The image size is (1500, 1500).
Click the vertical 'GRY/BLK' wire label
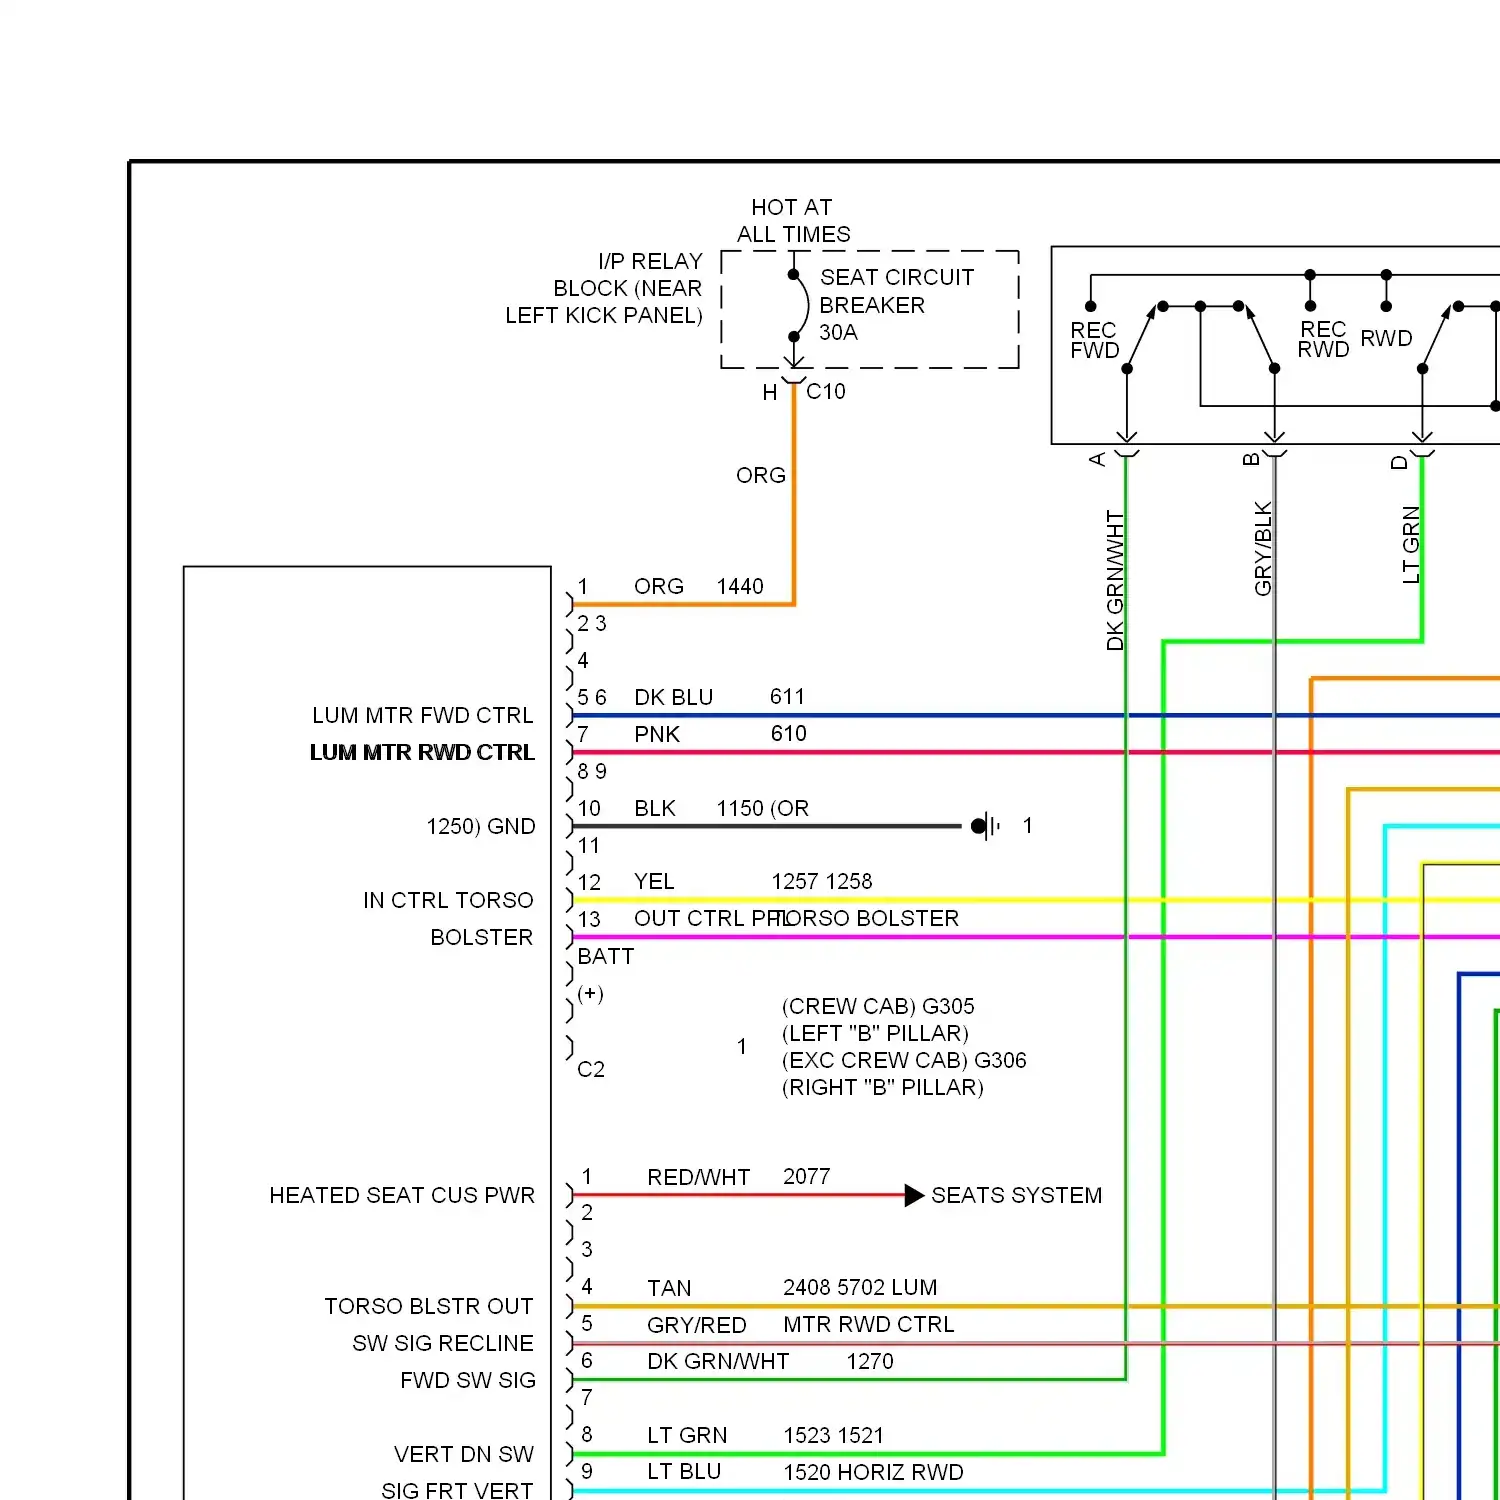[1263, 549]
